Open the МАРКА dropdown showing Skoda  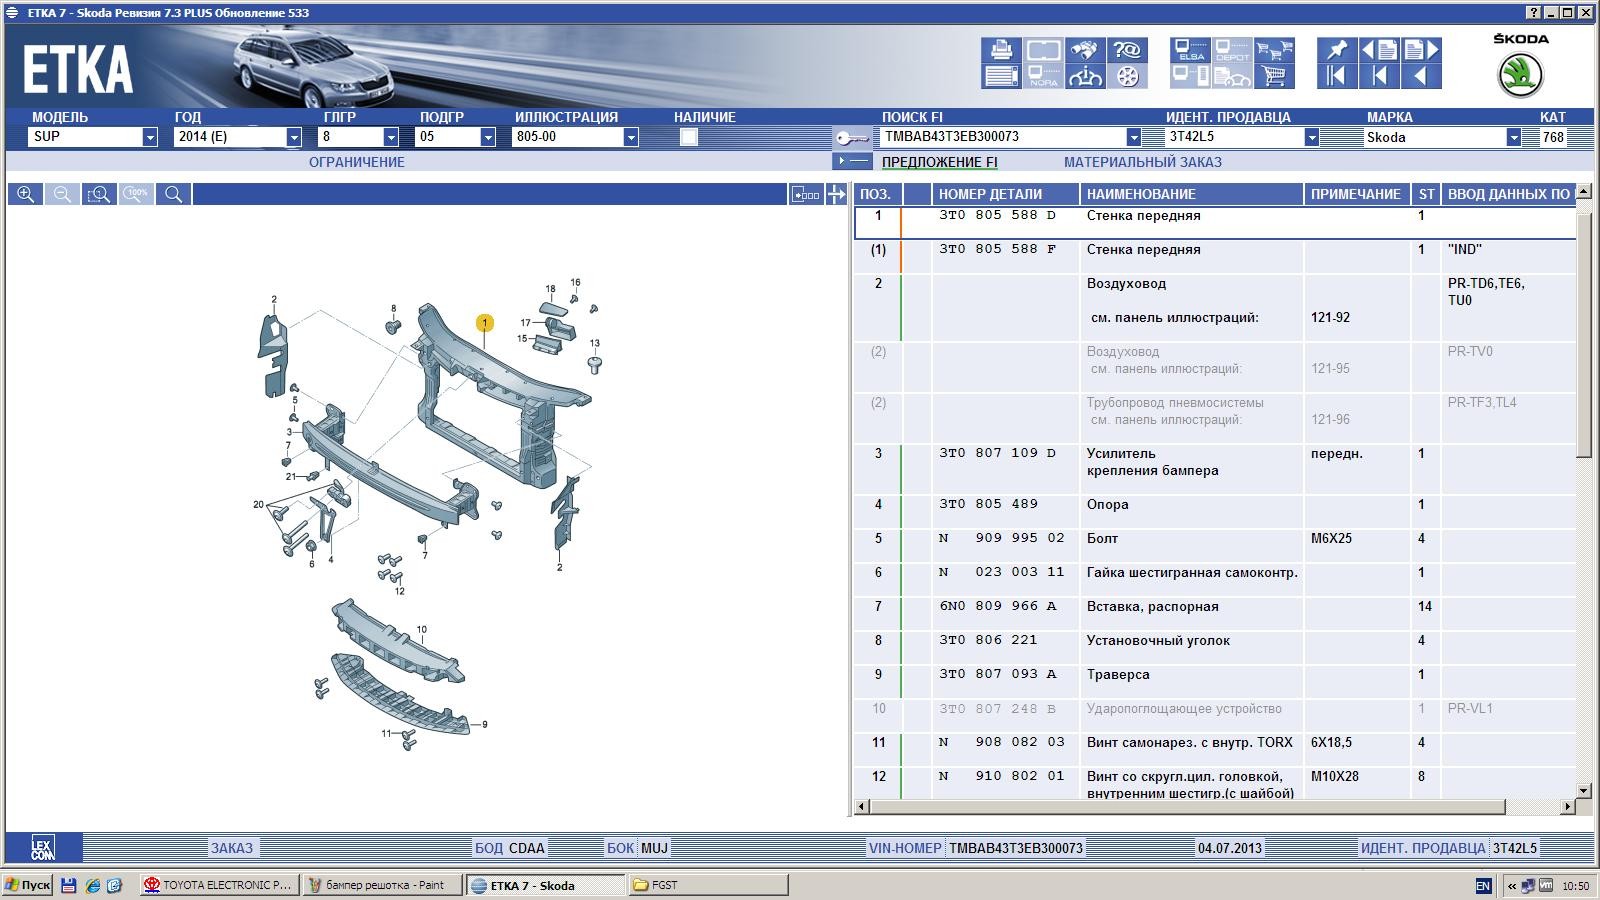coord(1513,137)
